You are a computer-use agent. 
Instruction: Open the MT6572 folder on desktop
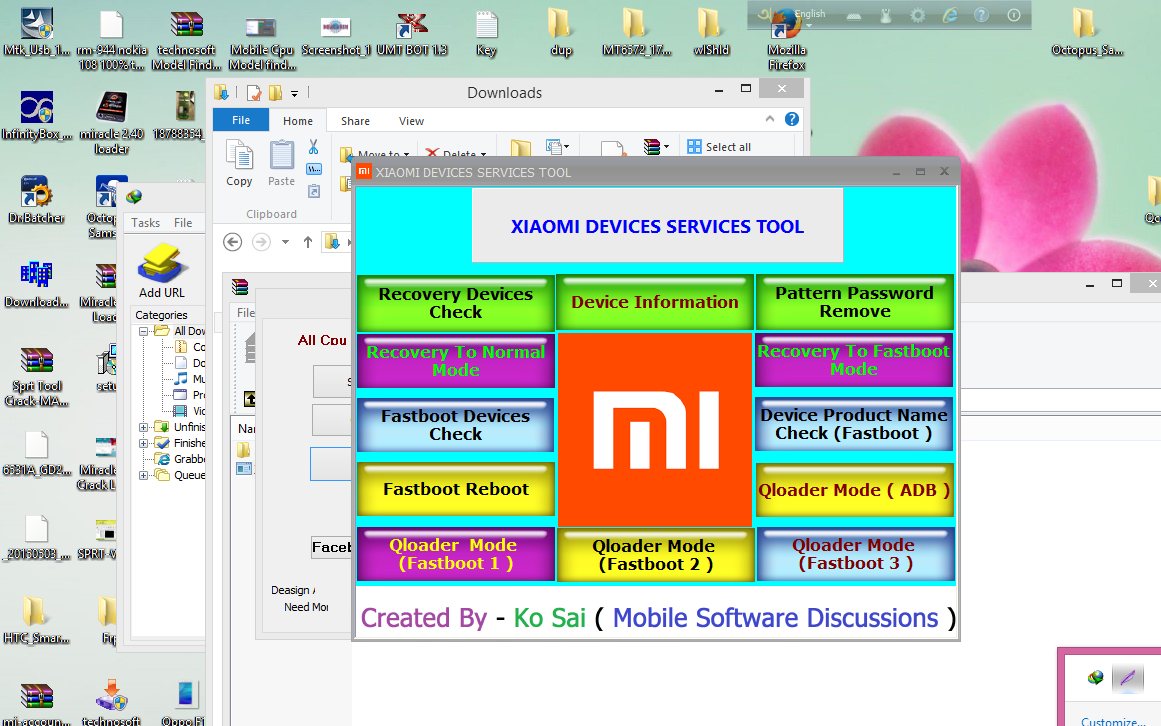(636, 34)
